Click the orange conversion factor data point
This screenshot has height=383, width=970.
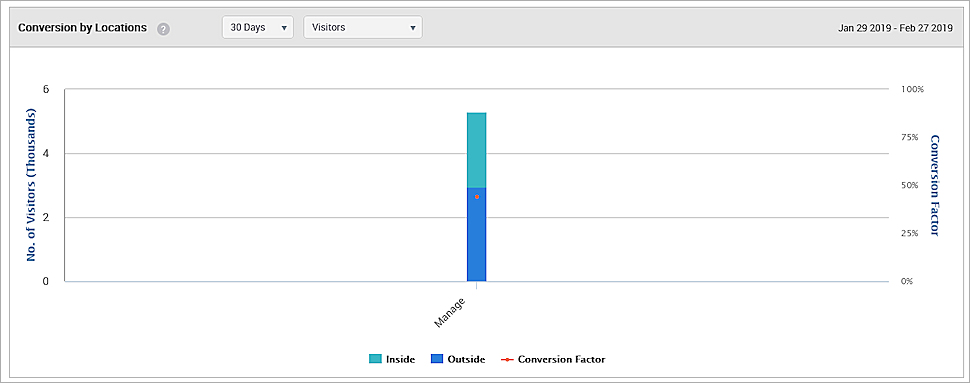(477, 197)
